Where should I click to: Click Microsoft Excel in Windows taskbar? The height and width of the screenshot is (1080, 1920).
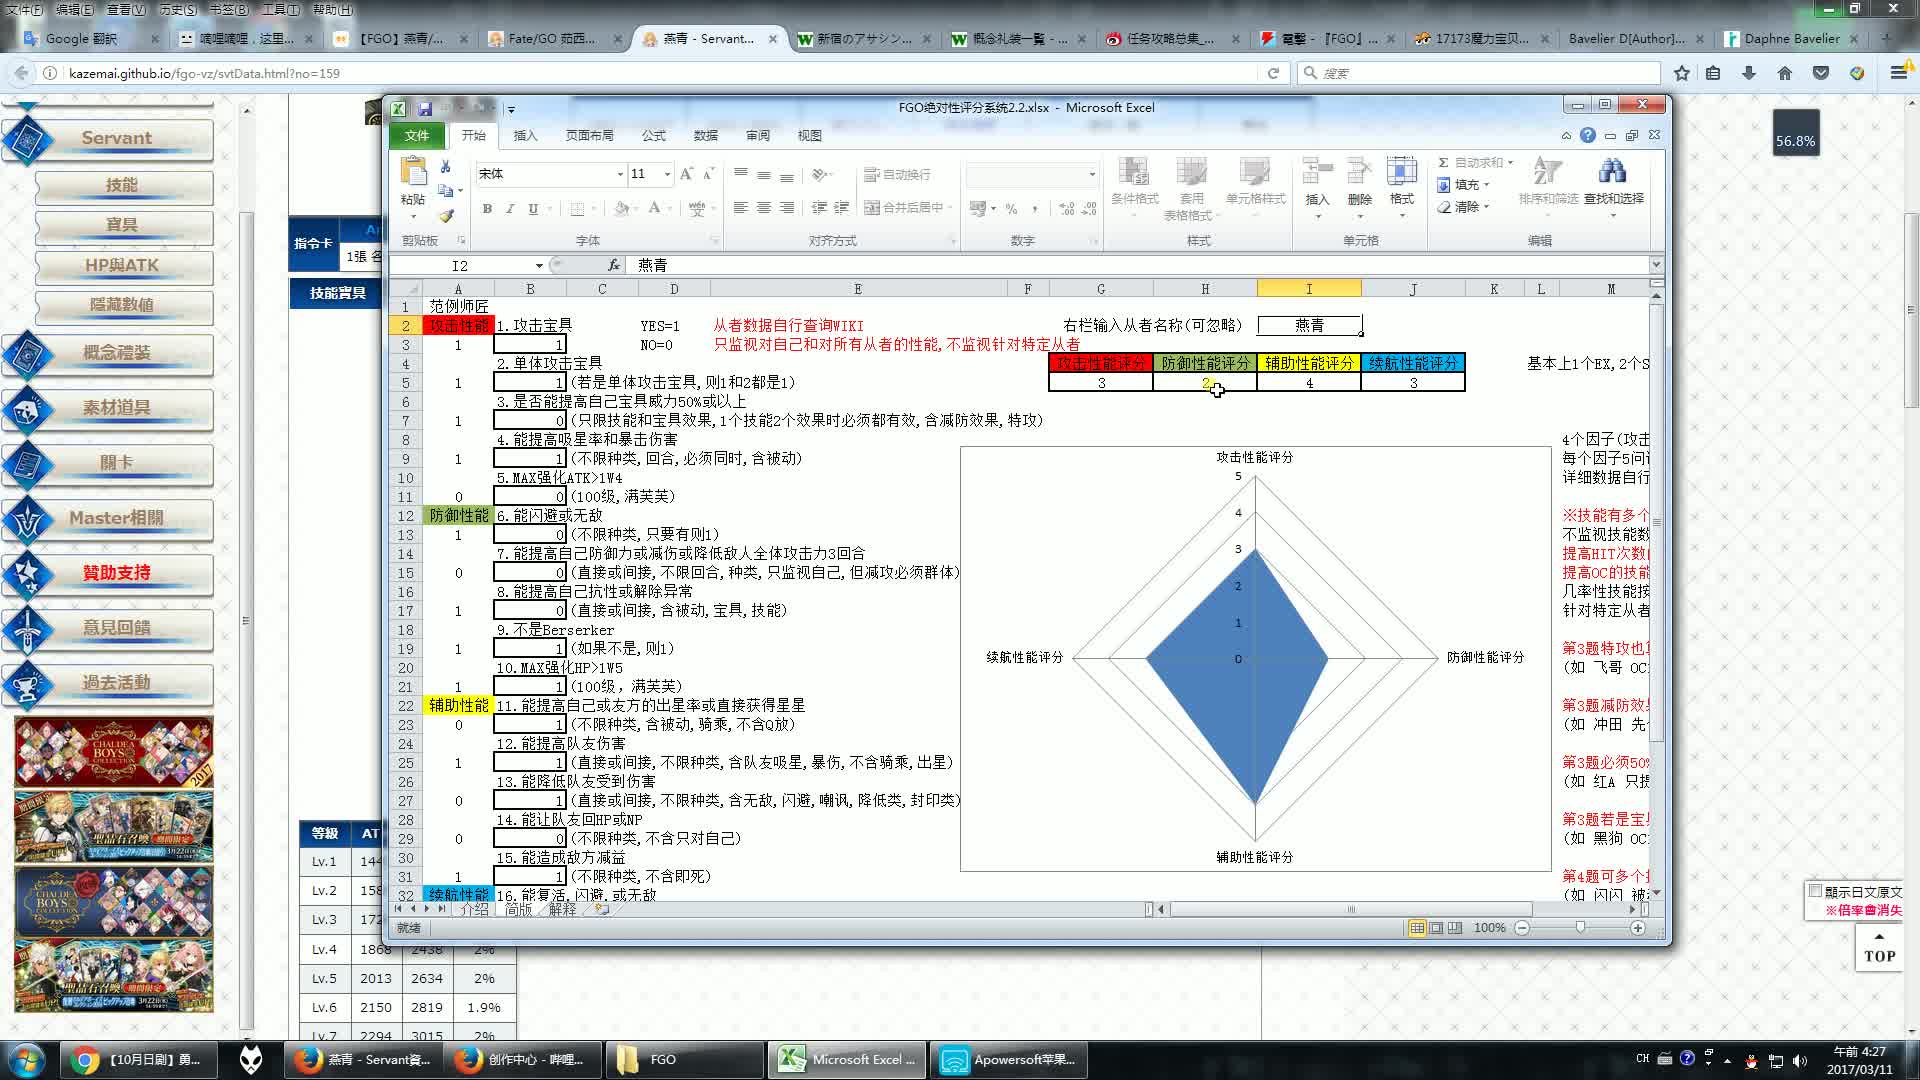point(848,1059)
